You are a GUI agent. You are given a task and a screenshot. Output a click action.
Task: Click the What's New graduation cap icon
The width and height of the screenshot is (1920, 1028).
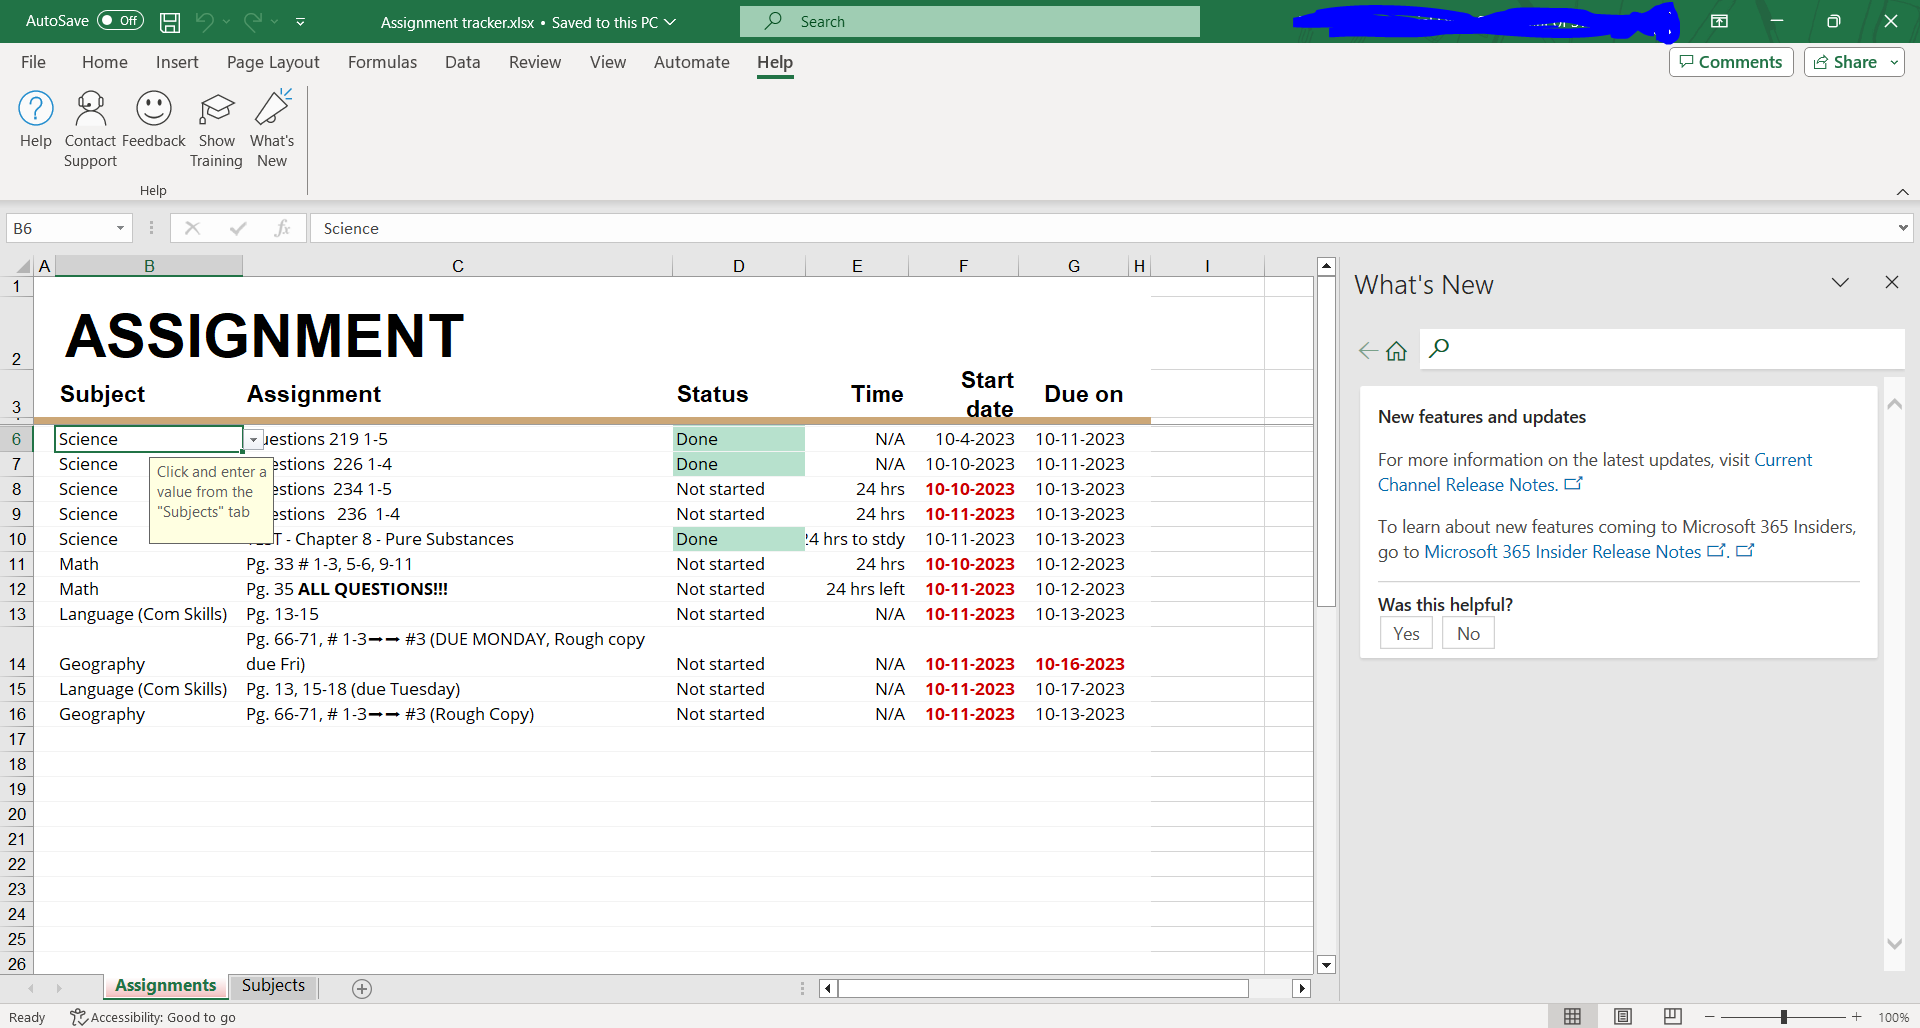click(x=271, y=108)
